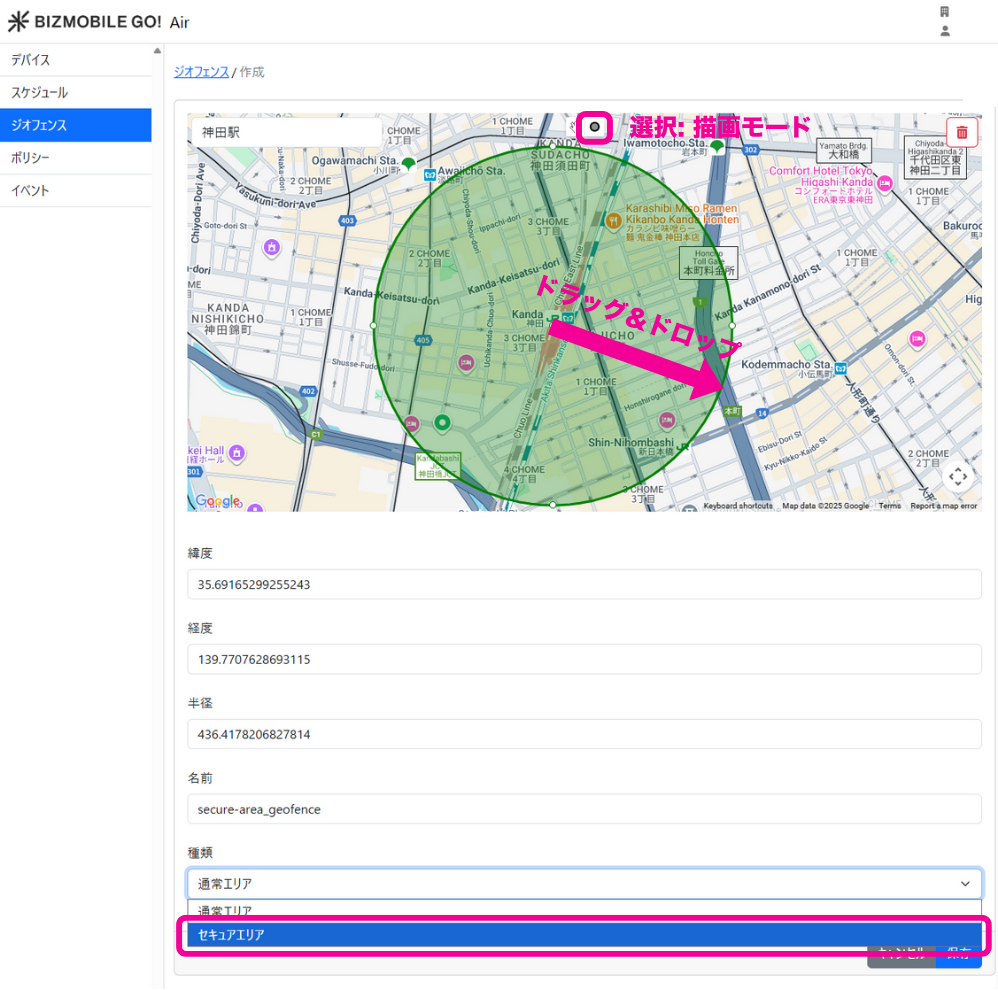This screenshot has width=998, height=990.
Task: Click the Comfort Hotel Tokyo map marker
Action: 885,183
